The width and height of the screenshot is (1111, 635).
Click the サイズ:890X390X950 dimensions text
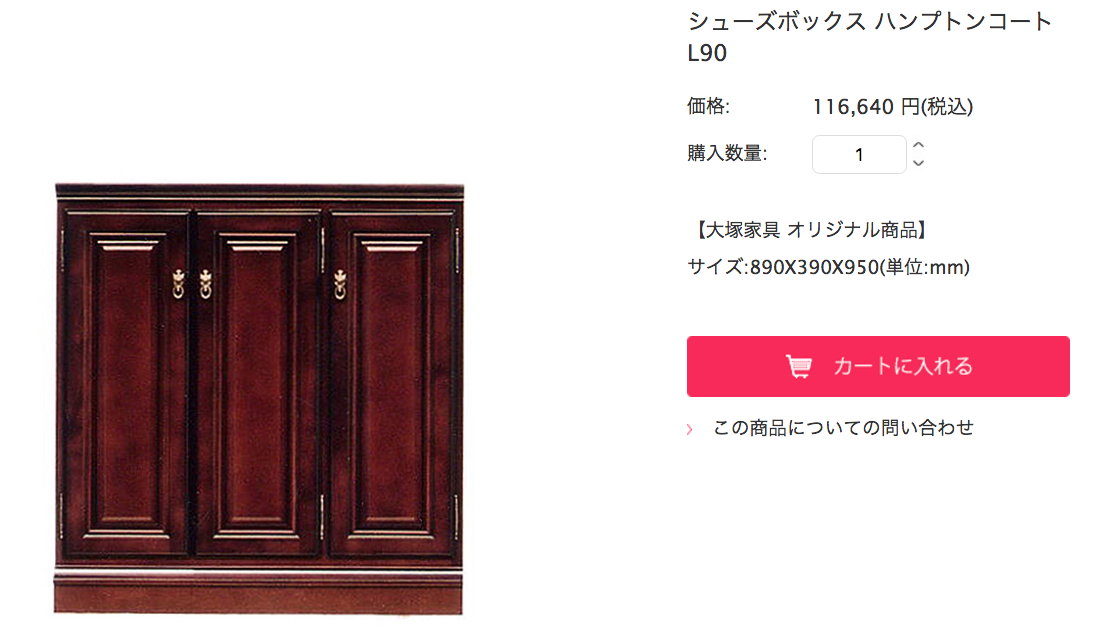tap(828, 267)
